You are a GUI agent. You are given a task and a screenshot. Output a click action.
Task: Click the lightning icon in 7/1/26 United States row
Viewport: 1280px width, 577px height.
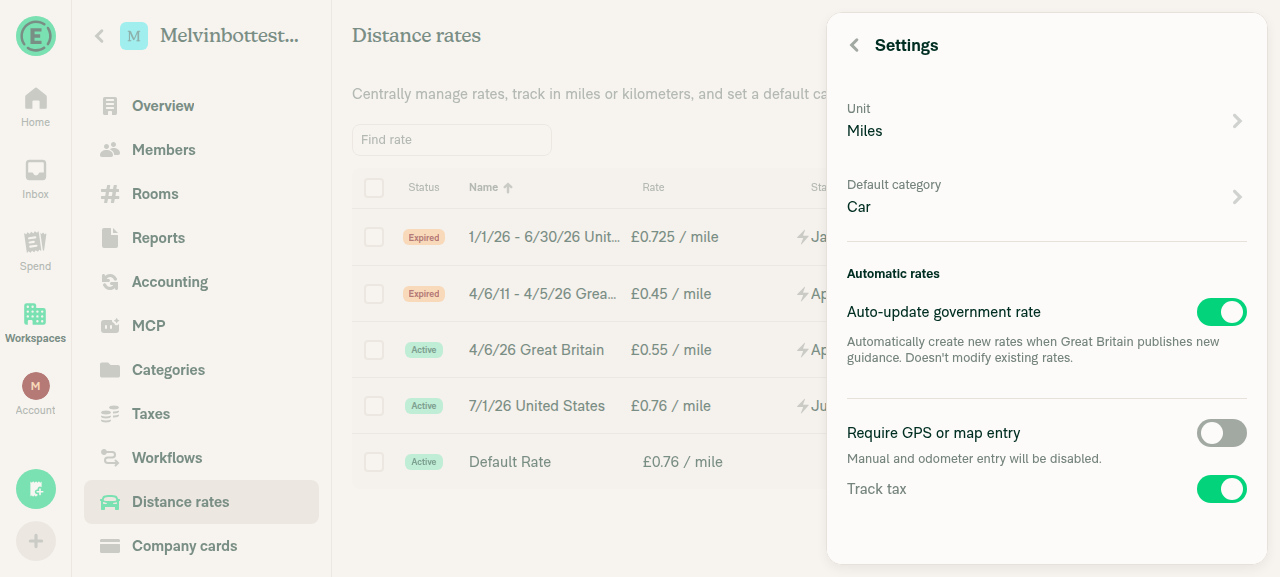[x=802, y=406]
